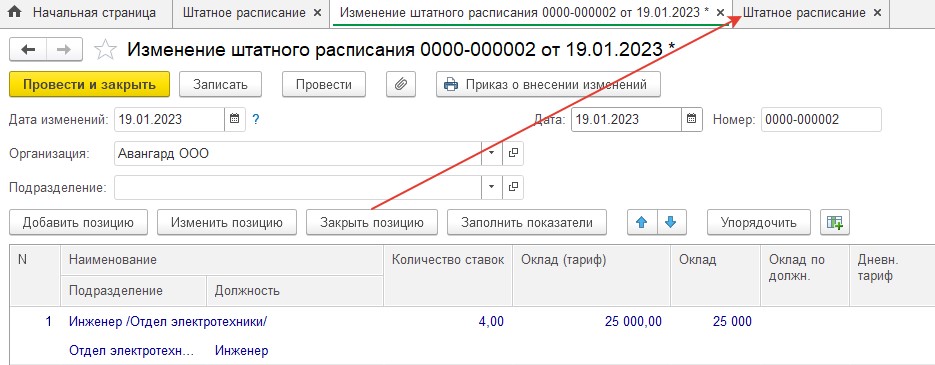
Task: Click the green add-column table icon
Action: pyautogui.click(x=835, y=222)
